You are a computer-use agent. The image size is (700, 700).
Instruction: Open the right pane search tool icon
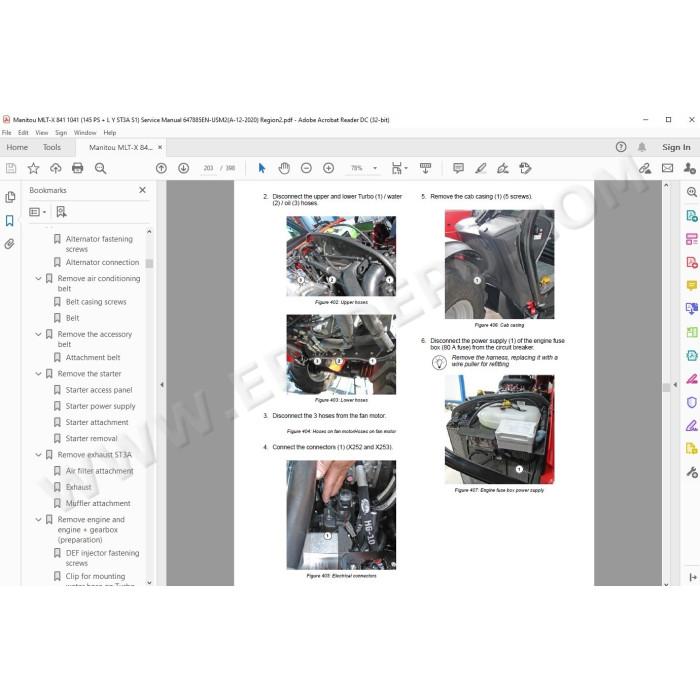[692, 192]
